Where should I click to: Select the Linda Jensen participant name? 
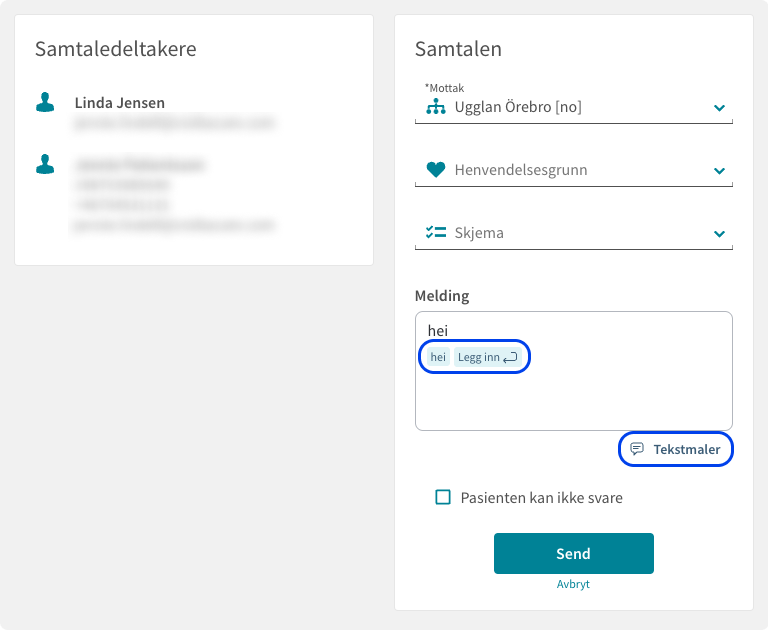pyautogui.click(x=120, y=103)
